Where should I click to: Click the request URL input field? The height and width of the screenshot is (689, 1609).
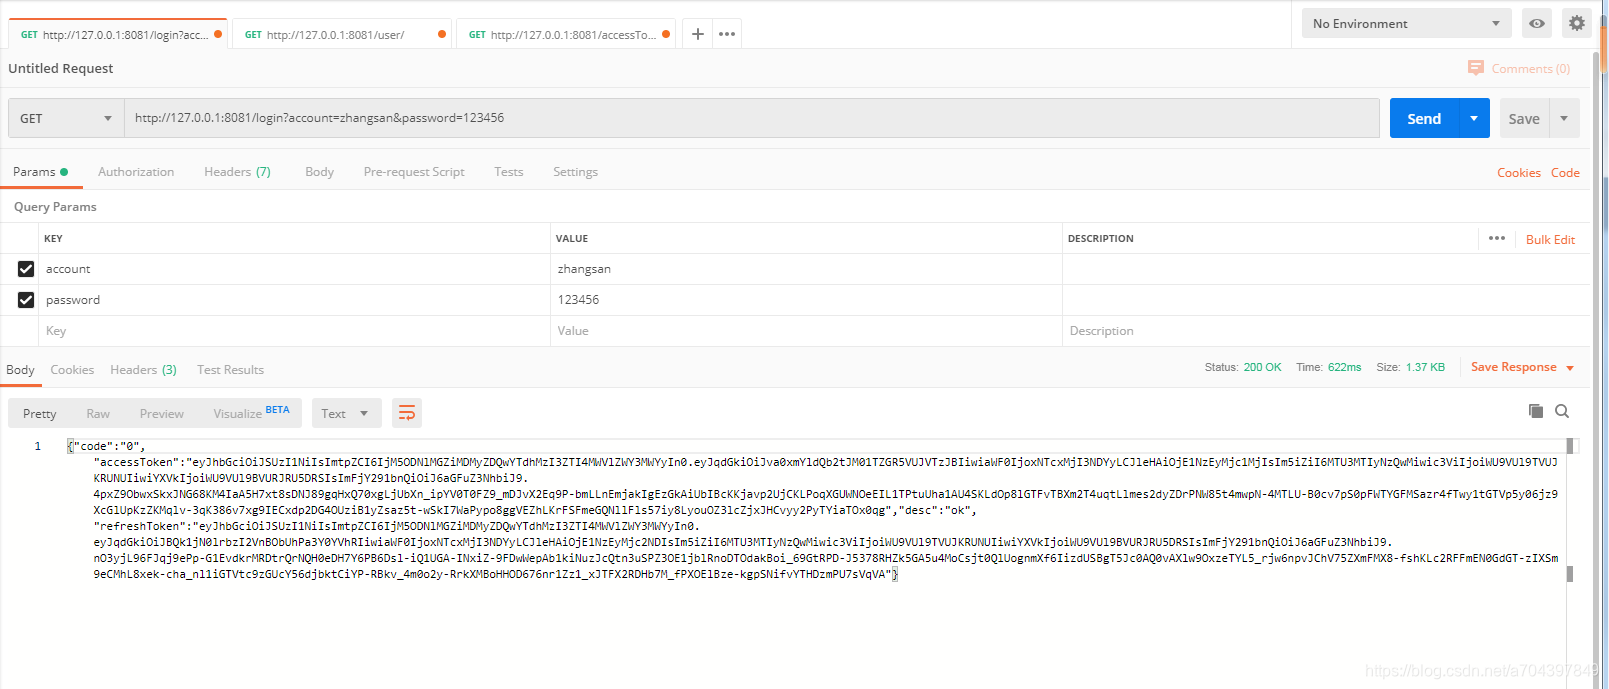click(x=751, y=118)
